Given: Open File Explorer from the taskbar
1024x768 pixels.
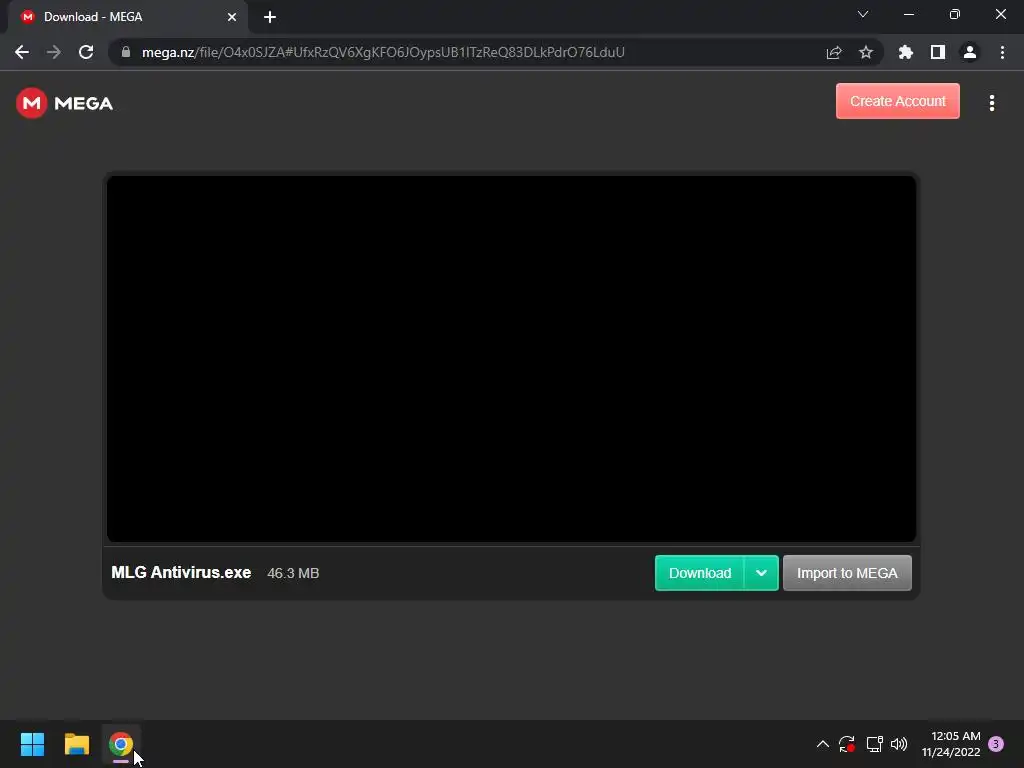Looking at the screenshot, I should (x=76, y=744).
